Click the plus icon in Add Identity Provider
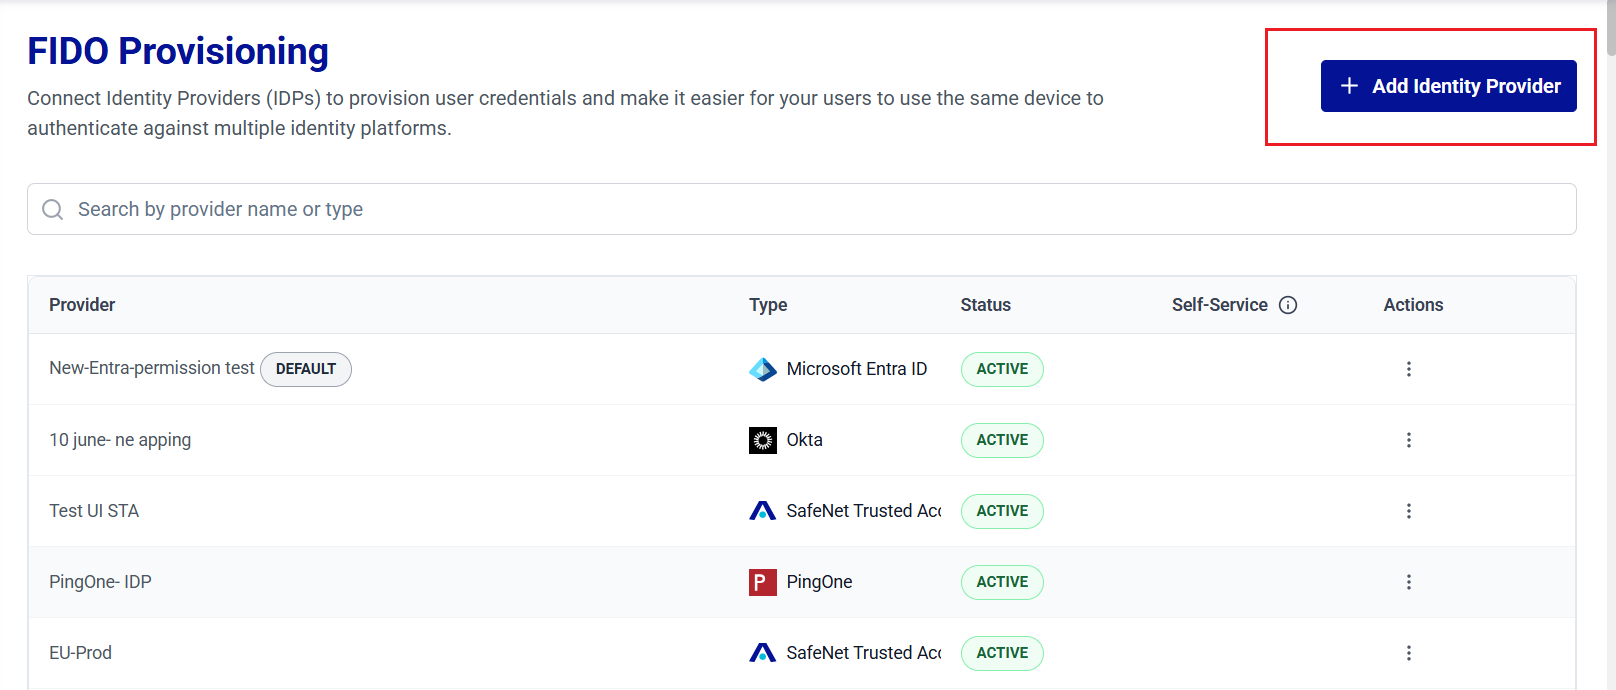 [x=1349, y=86]
